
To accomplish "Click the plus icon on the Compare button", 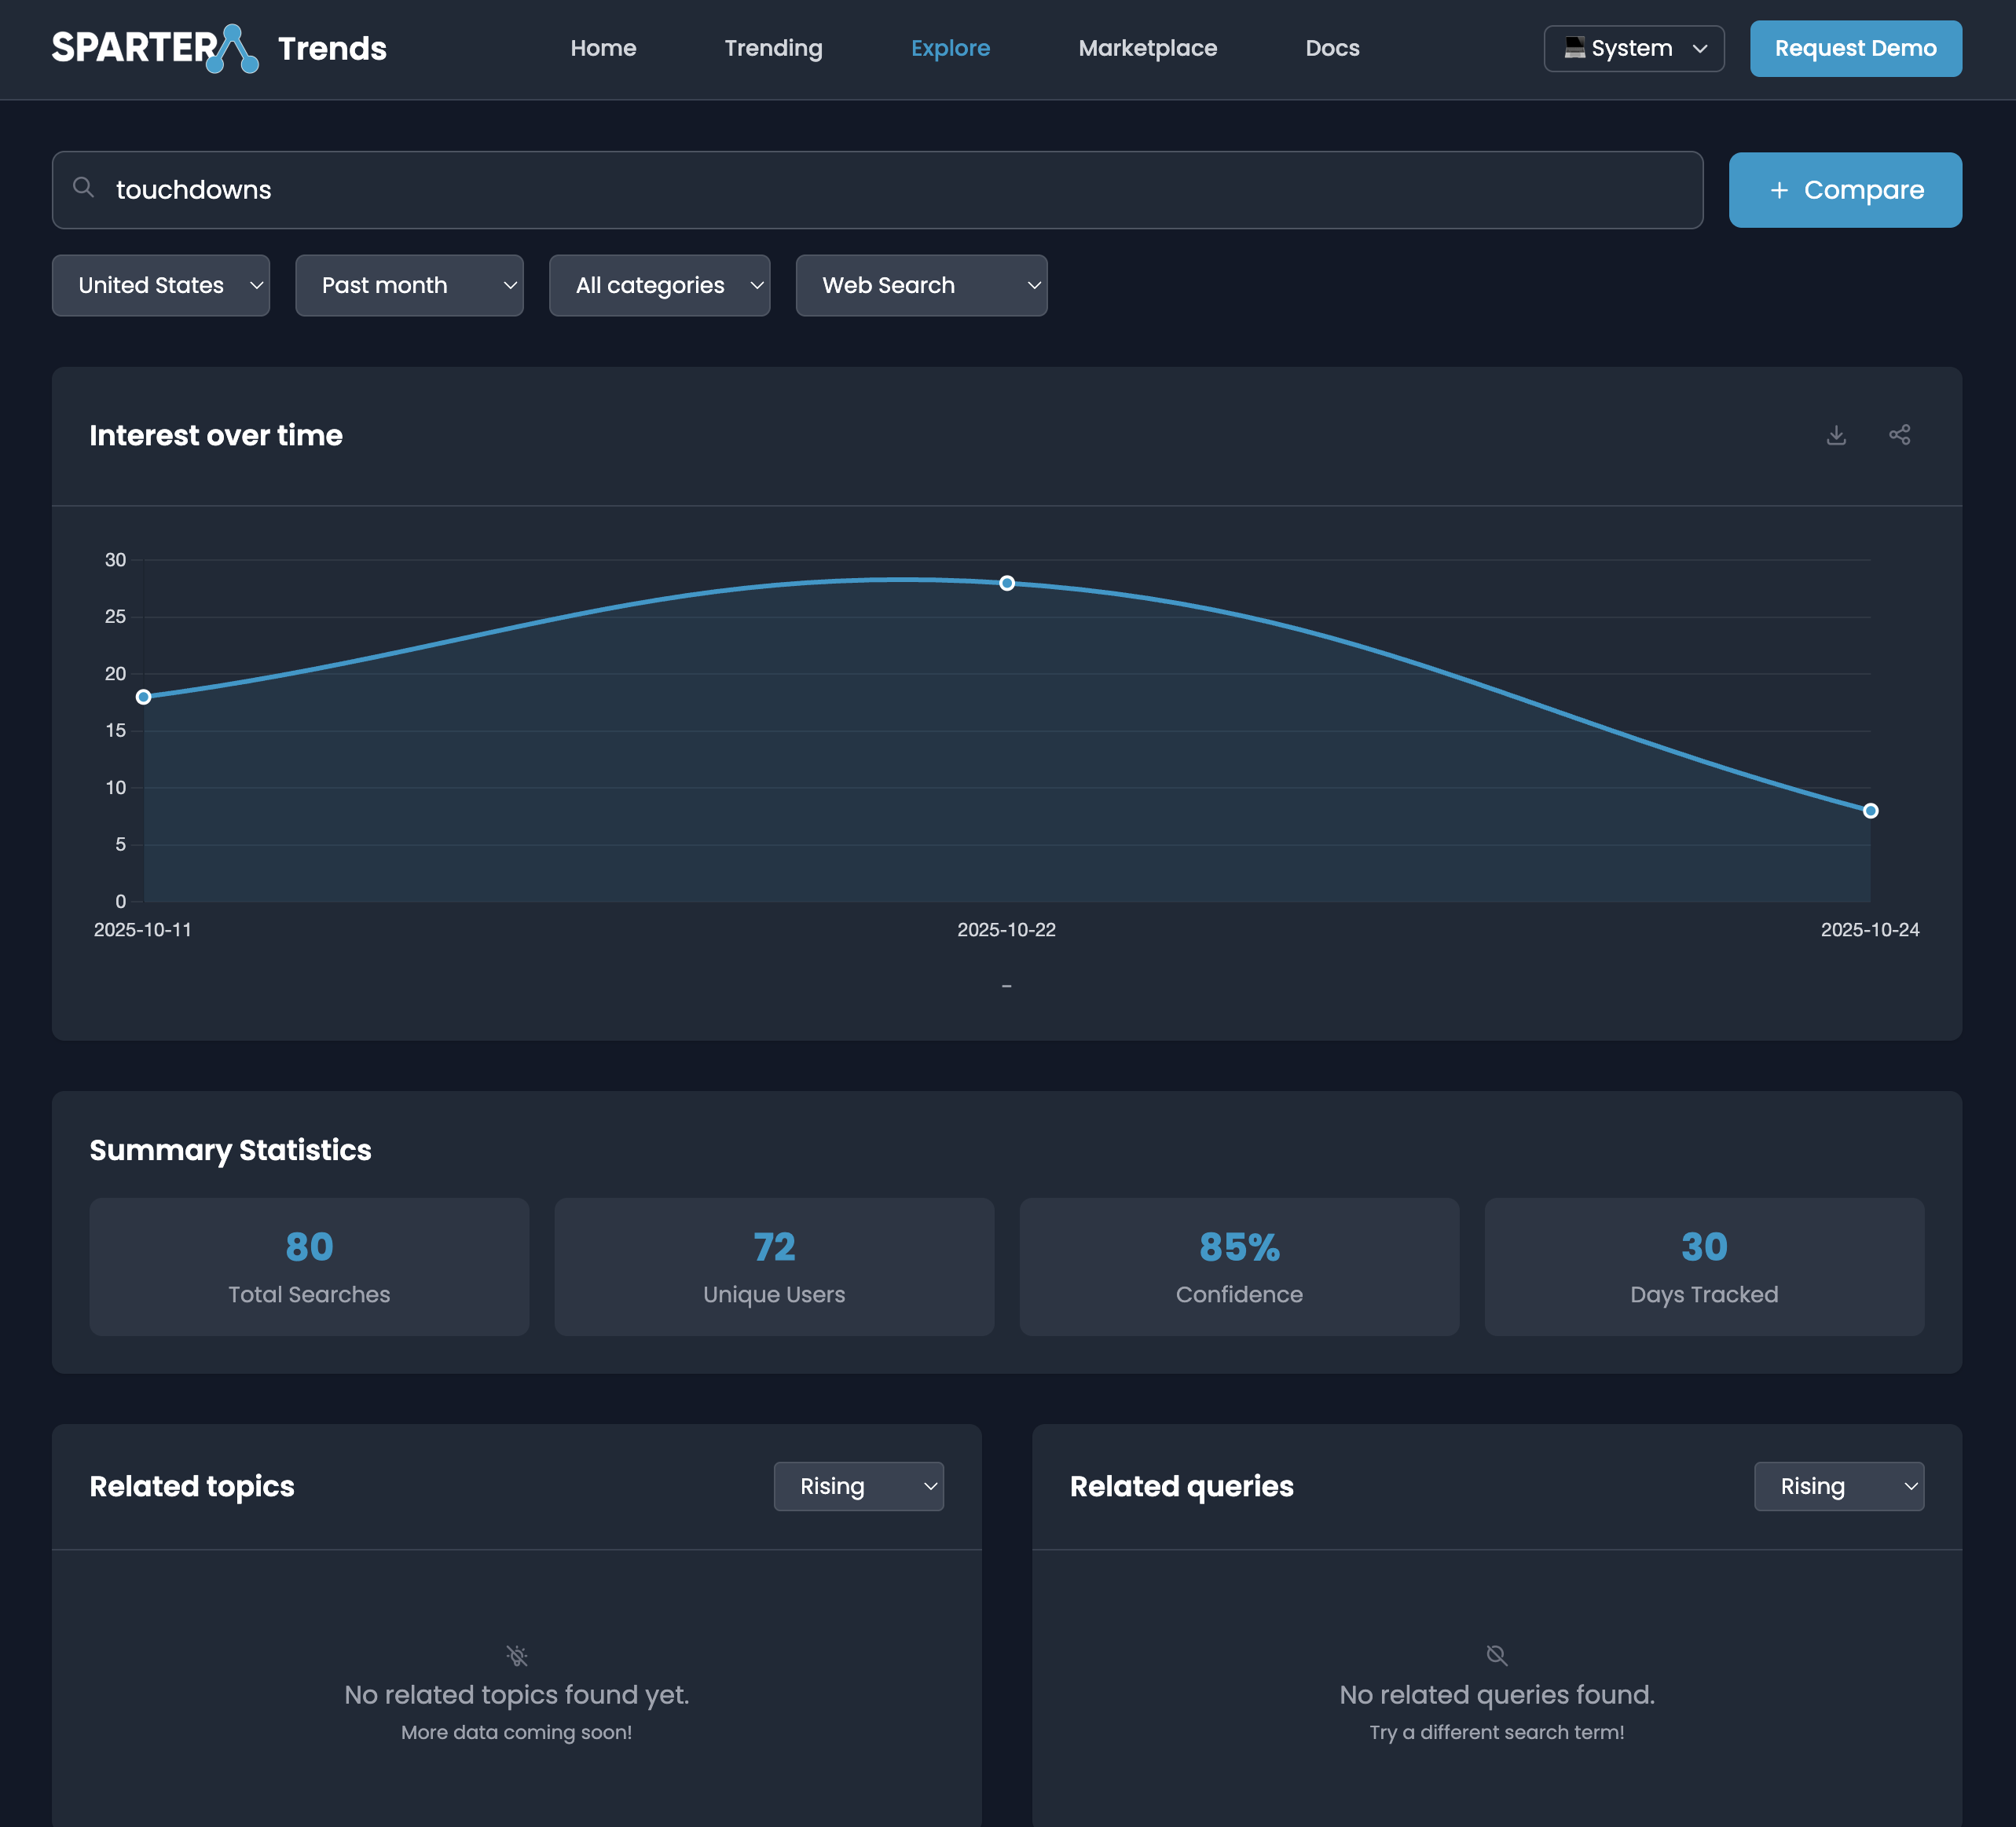I will tap(1779, 190).
